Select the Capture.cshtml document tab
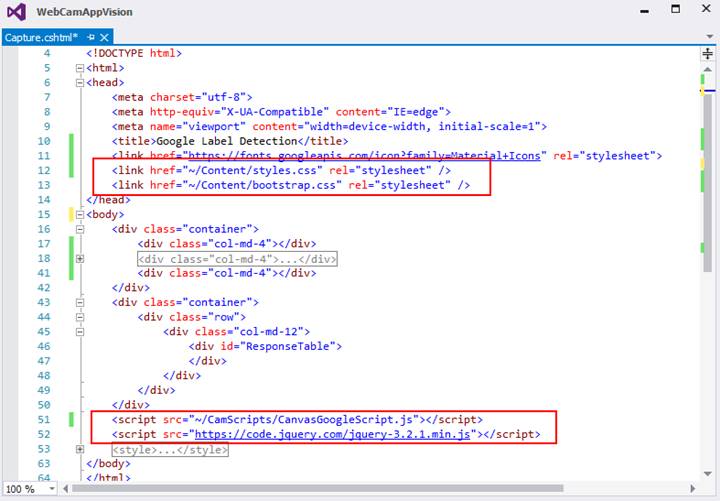This screenshot has height=501, width=720. [41, 37]
